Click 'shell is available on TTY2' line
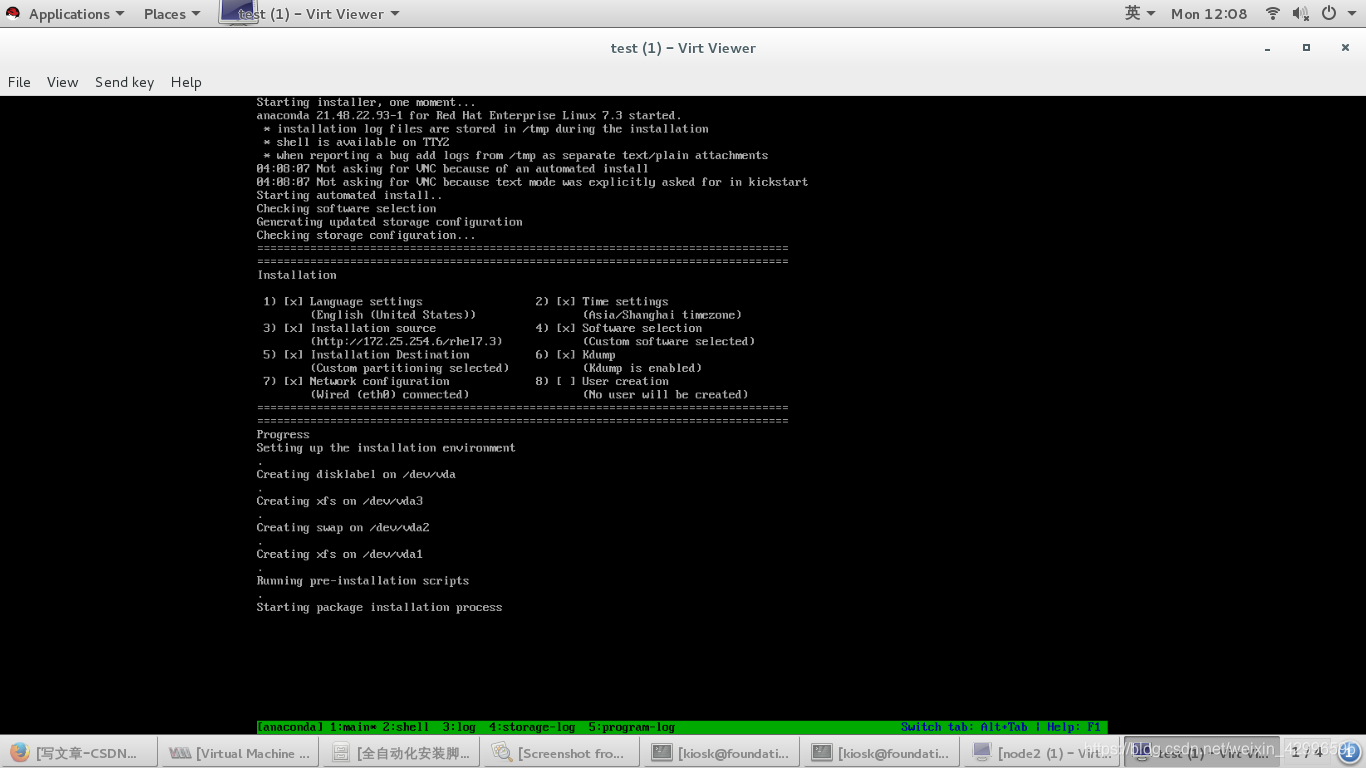The image size is (1366, 768). click(x=363, y=142)
